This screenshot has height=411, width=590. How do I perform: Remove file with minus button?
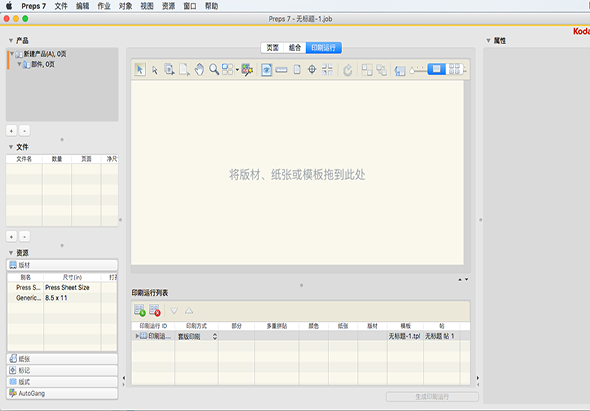[x=24, y=237]
